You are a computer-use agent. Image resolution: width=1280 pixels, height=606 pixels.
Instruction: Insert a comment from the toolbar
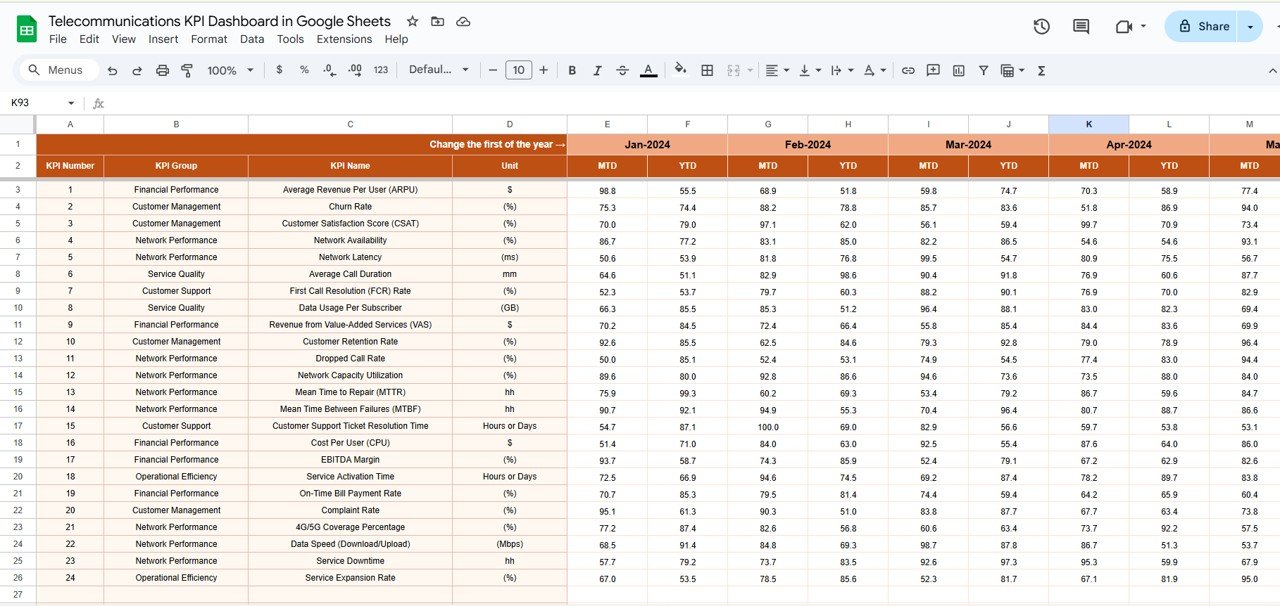pyautogui.click(x=933, y=70)
